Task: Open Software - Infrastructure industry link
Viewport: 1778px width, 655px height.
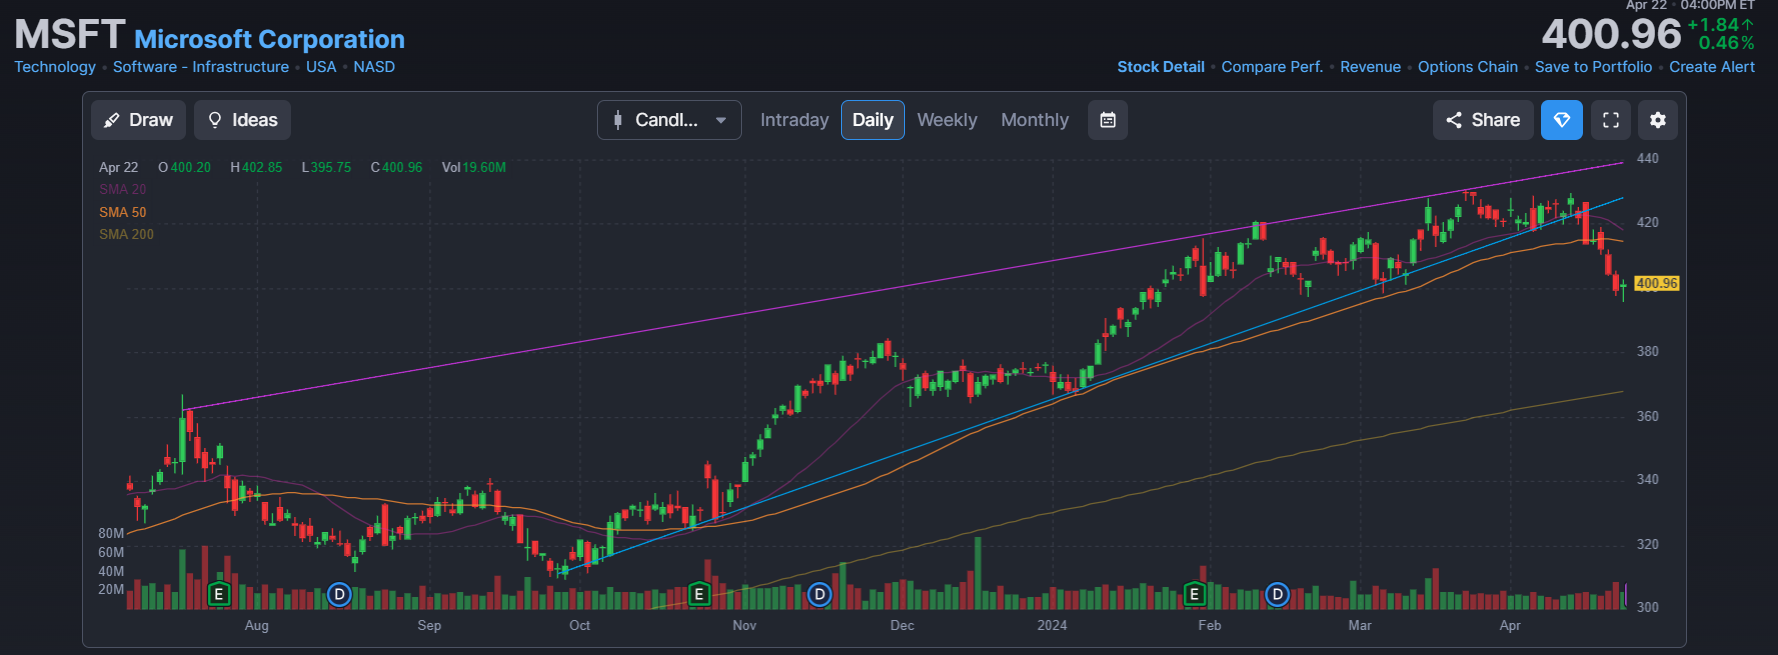Action: tap(201, 67)
